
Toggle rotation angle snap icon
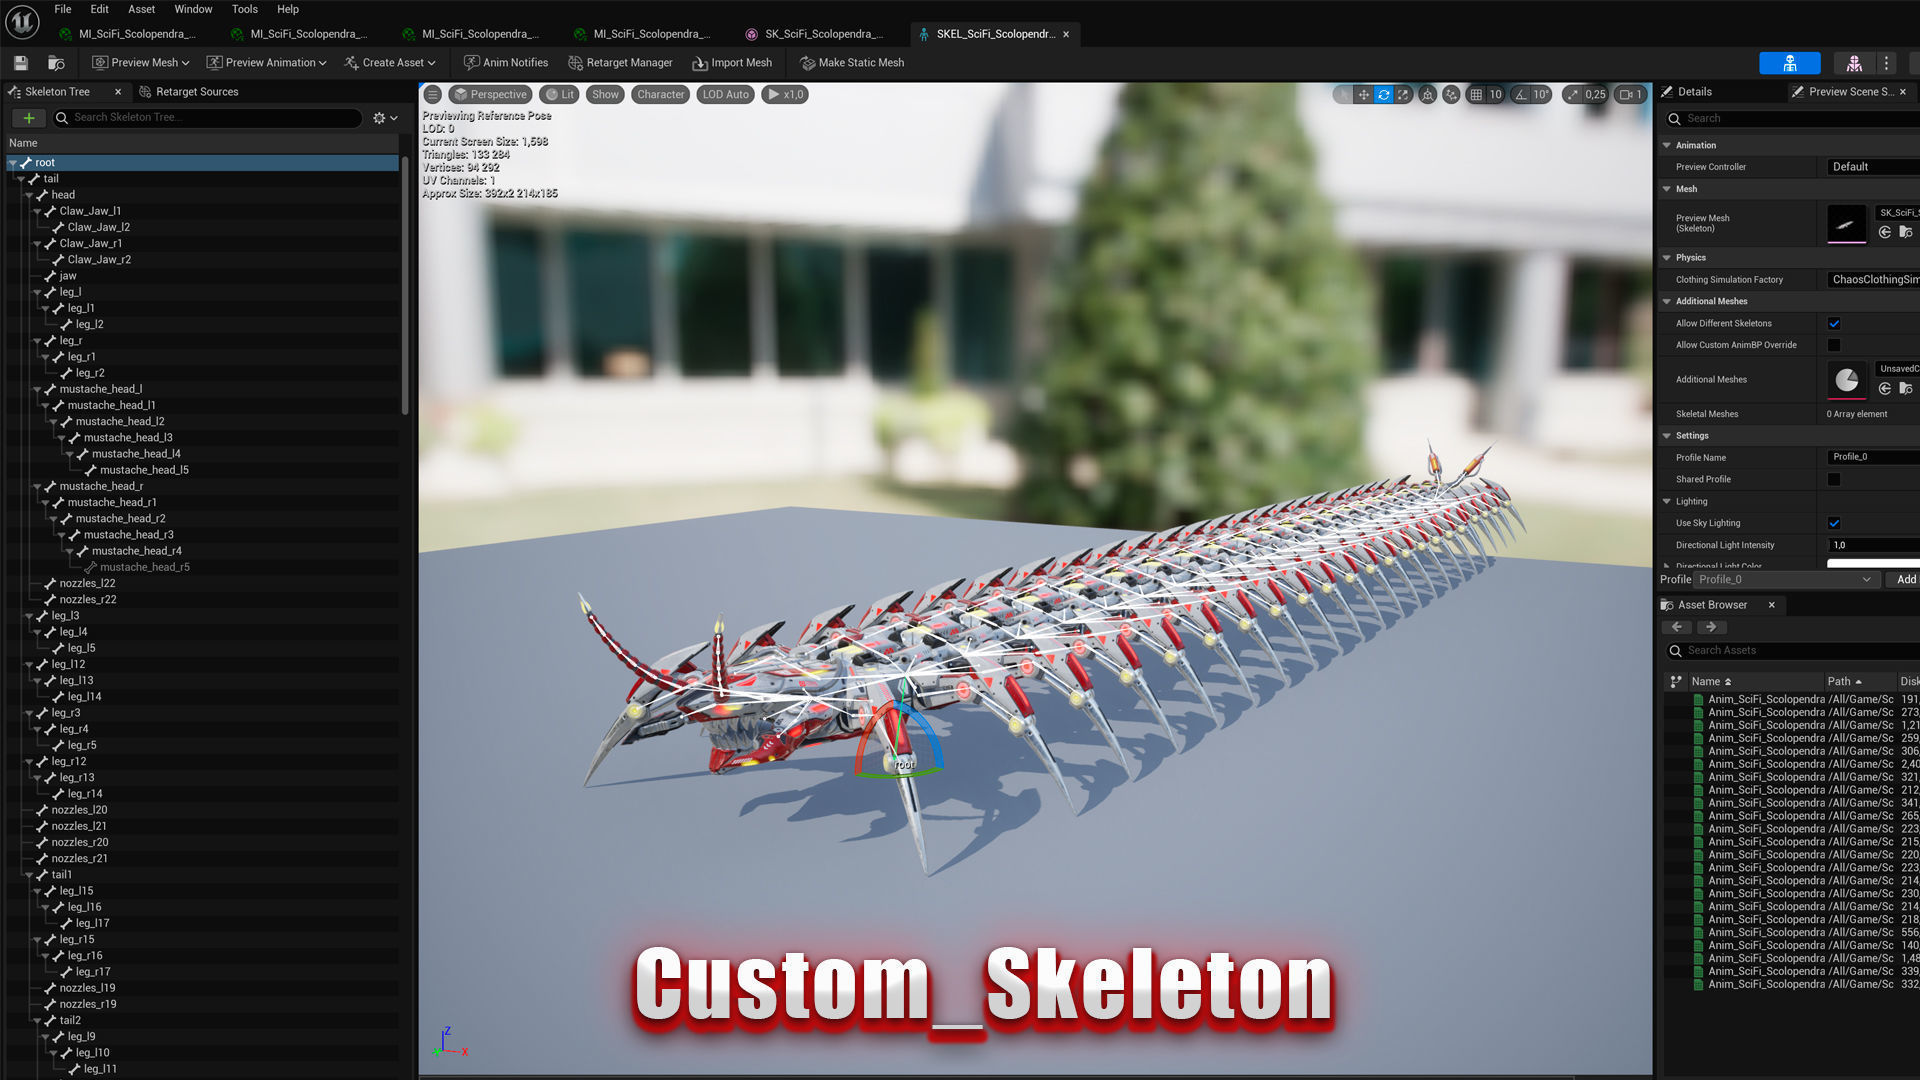(1521, 94)
